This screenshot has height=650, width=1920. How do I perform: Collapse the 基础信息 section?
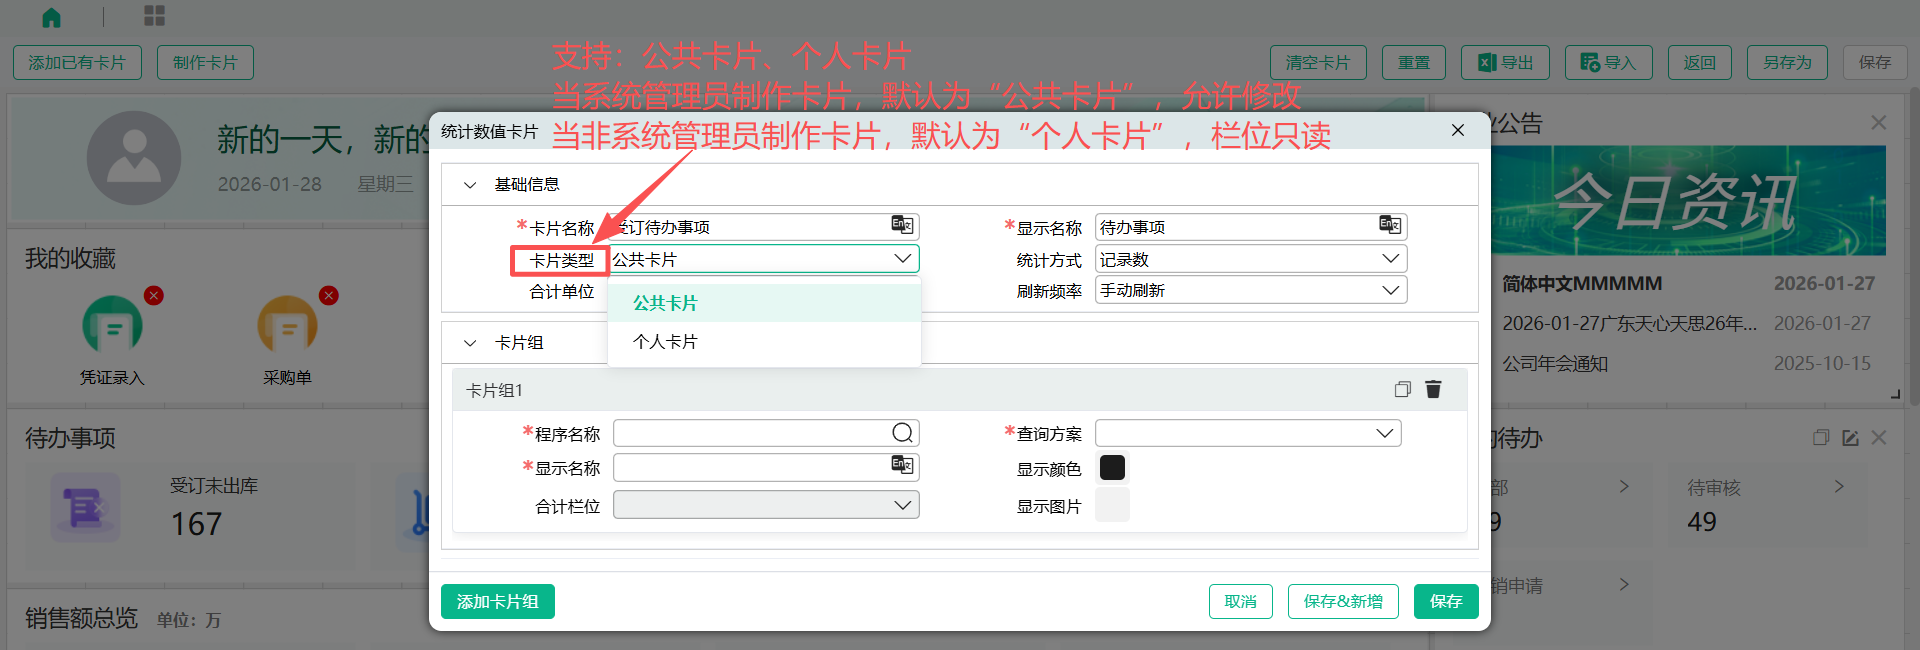coord(470,185)
